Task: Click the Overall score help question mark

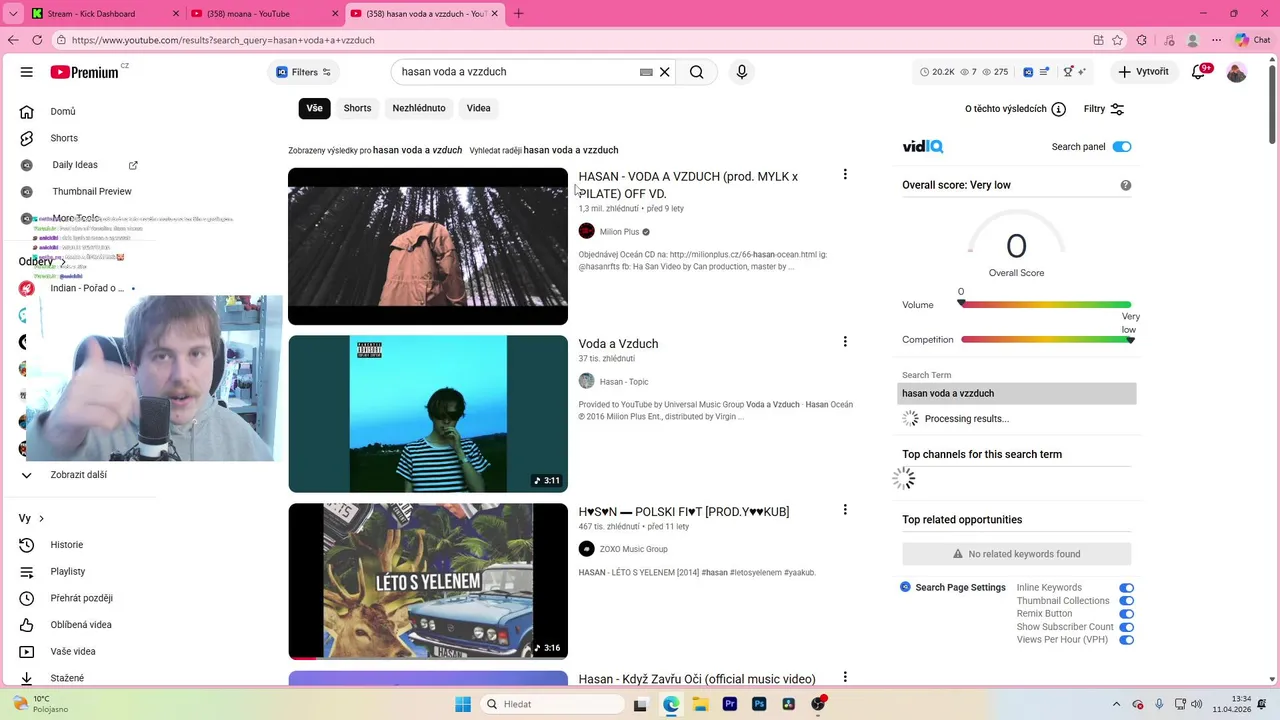Action: (x=1126, y=185)
